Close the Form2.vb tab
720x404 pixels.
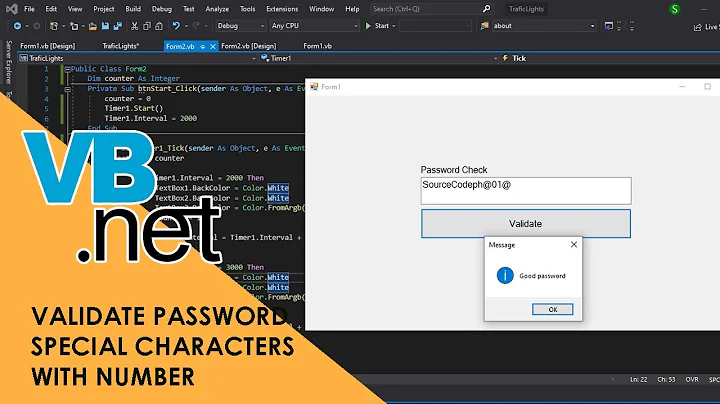[213, 46]
